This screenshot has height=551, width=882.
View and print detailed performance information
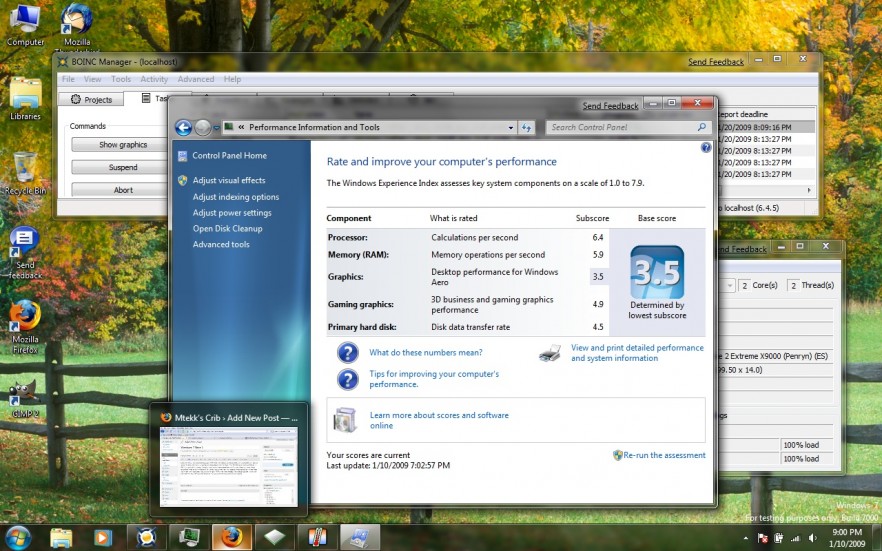point(637,353)
